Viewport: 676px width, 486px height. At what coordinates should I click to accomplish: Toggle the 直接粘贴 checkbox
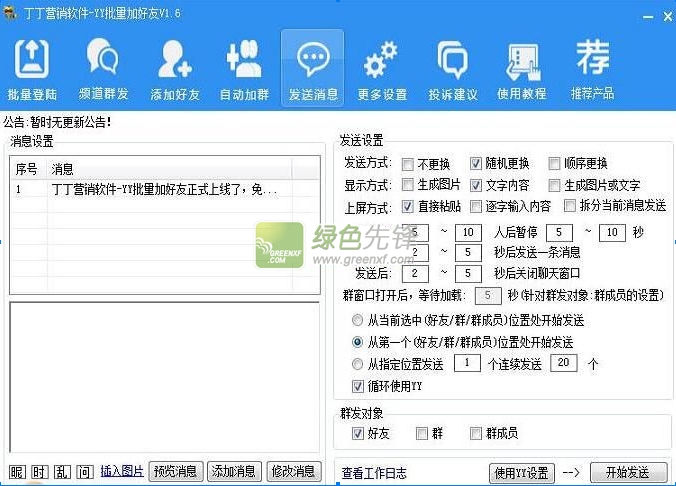coord(407,207)
